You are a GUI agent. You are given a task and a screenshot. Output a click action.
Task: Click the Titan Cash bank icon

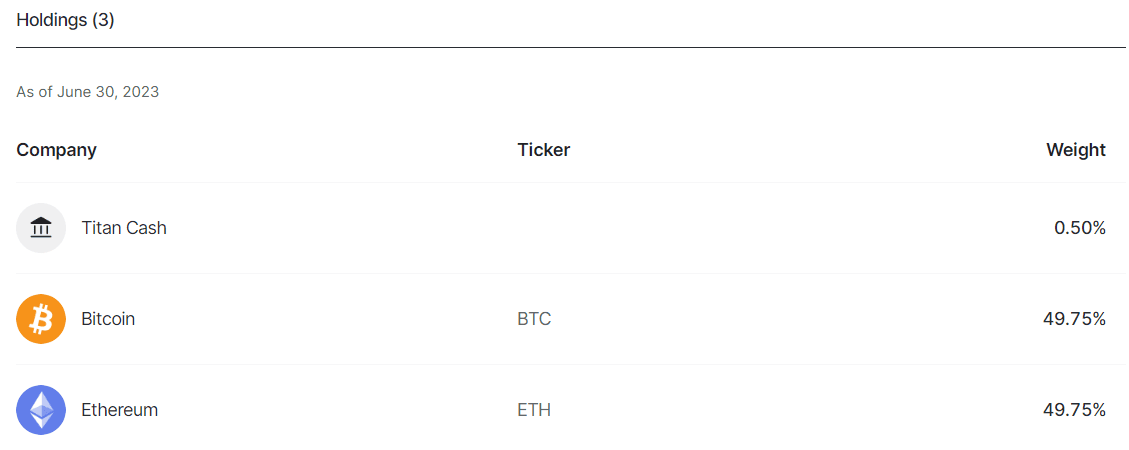click(41, 228)
